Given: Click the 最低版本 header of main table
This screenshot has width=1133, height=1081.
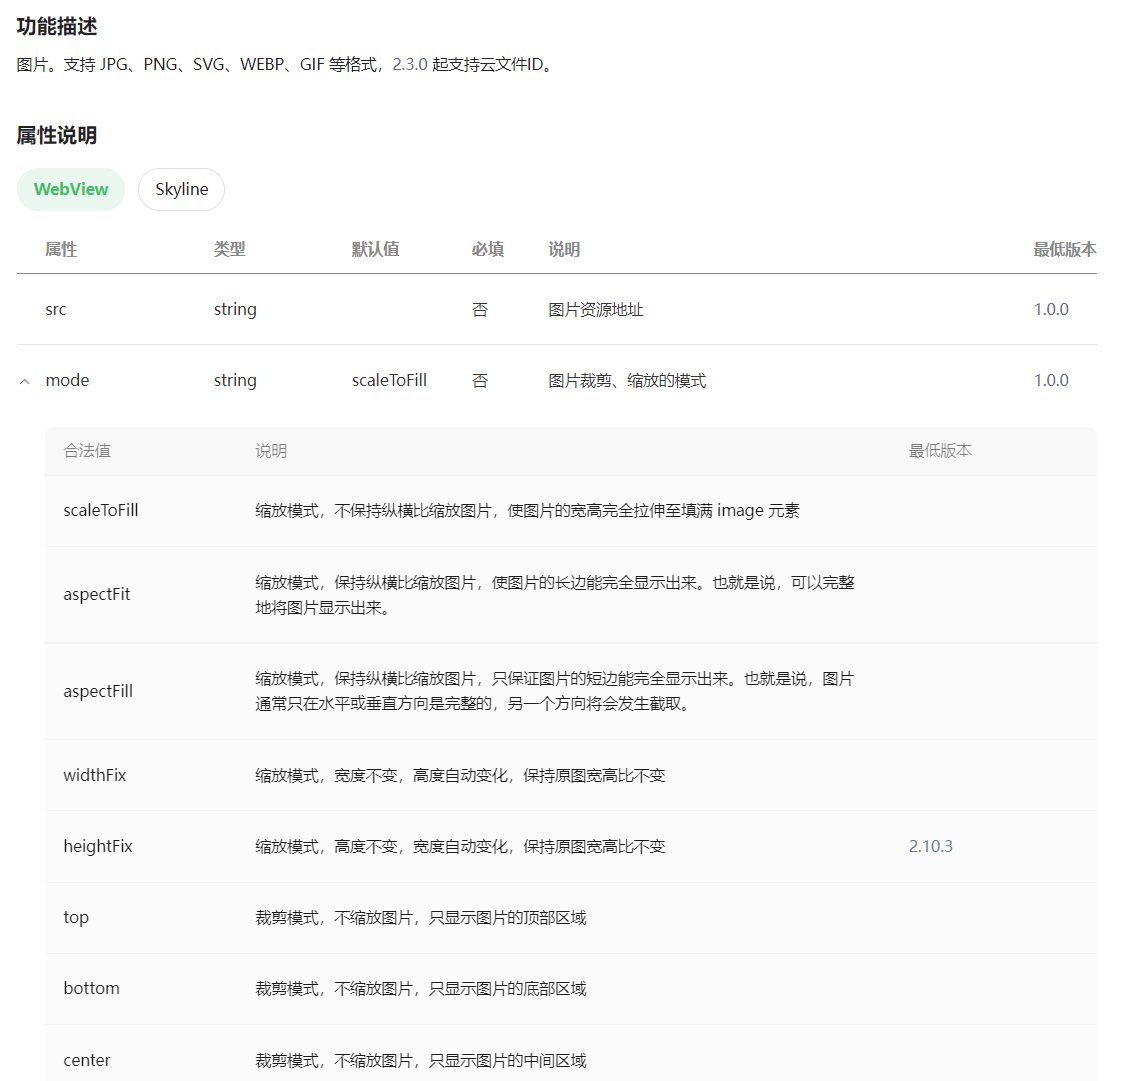Looking at the screenshot, I should point(1065,249).
